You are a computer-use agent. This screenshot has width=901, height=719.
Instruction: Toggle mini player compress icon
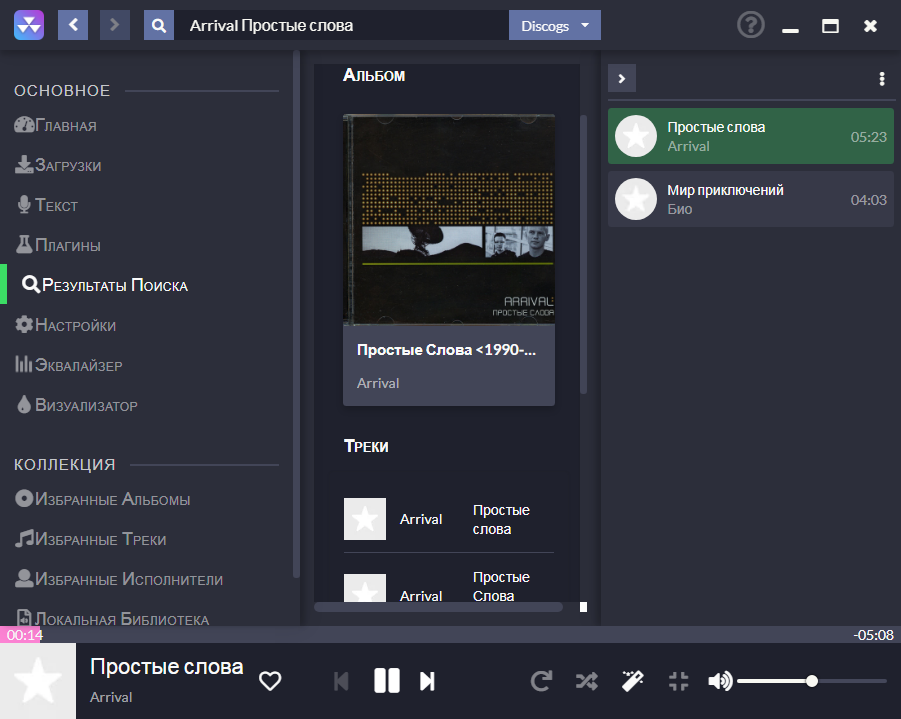(x=679, y=681)
